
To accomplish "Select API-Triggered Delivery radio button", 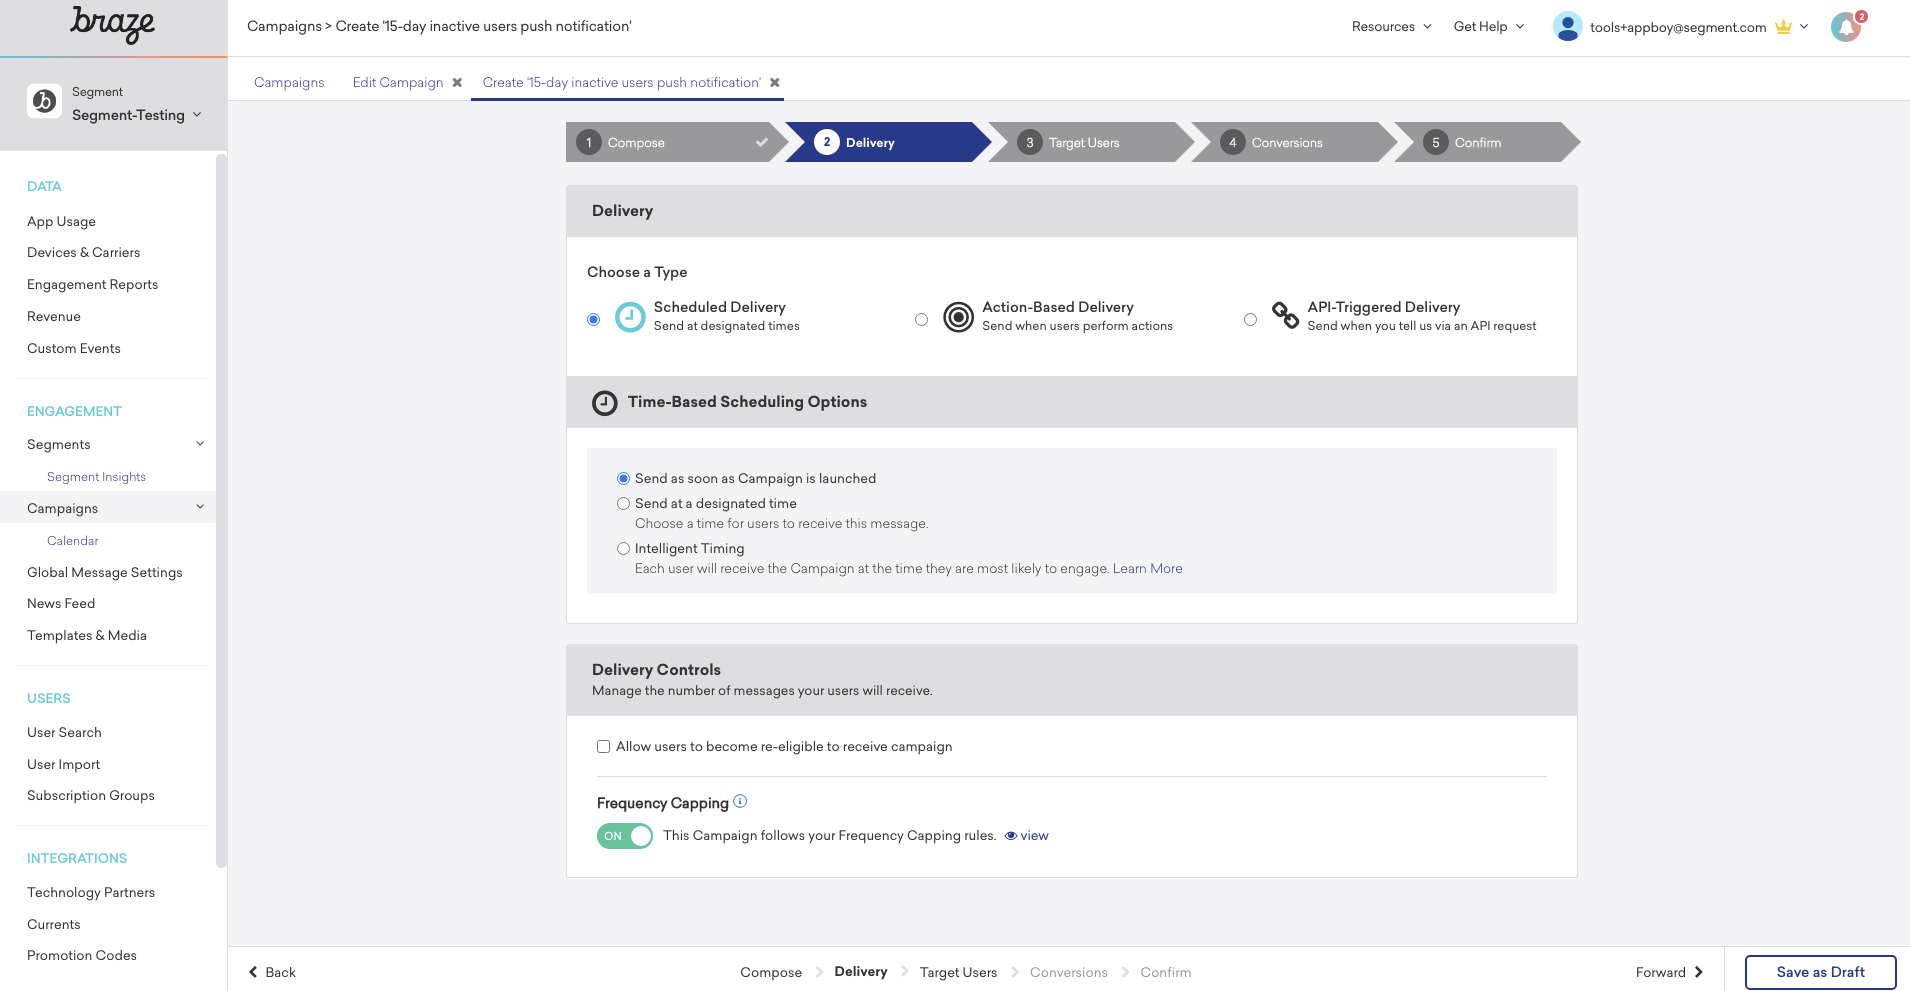I will 1250,320.
